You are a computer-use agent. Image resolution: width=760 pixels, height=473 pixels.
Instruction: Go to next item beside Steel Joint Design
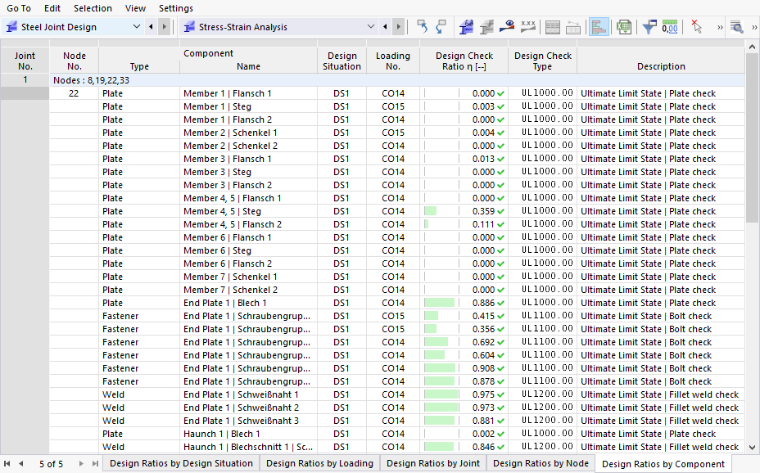pos(165,27)
